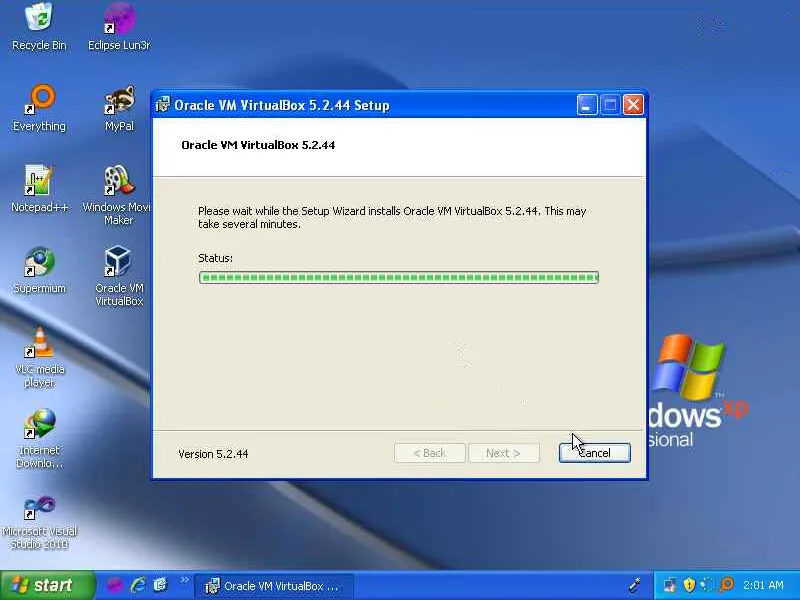This screenshot has width=800, height=600.
Task: Open the Everything search tray icon
Action: (727, 584)
